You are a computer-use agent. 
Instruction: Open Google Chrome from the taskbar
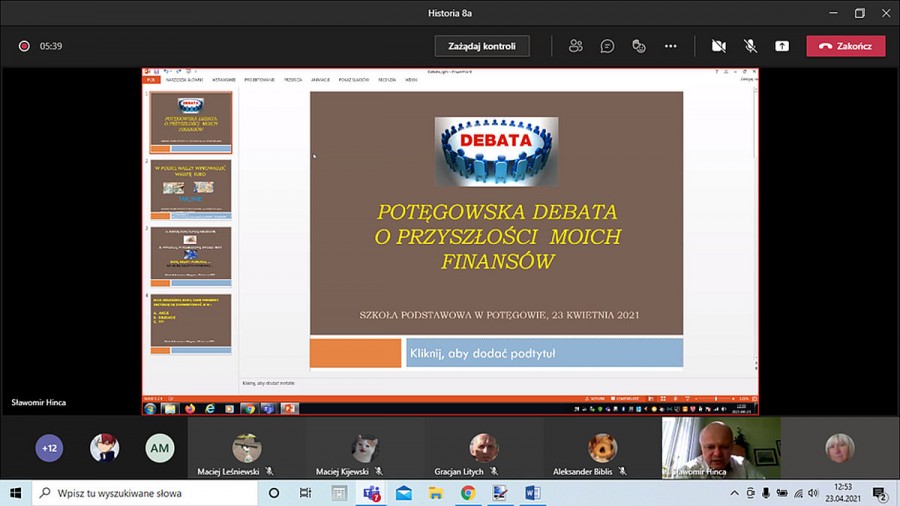point(467,493)
